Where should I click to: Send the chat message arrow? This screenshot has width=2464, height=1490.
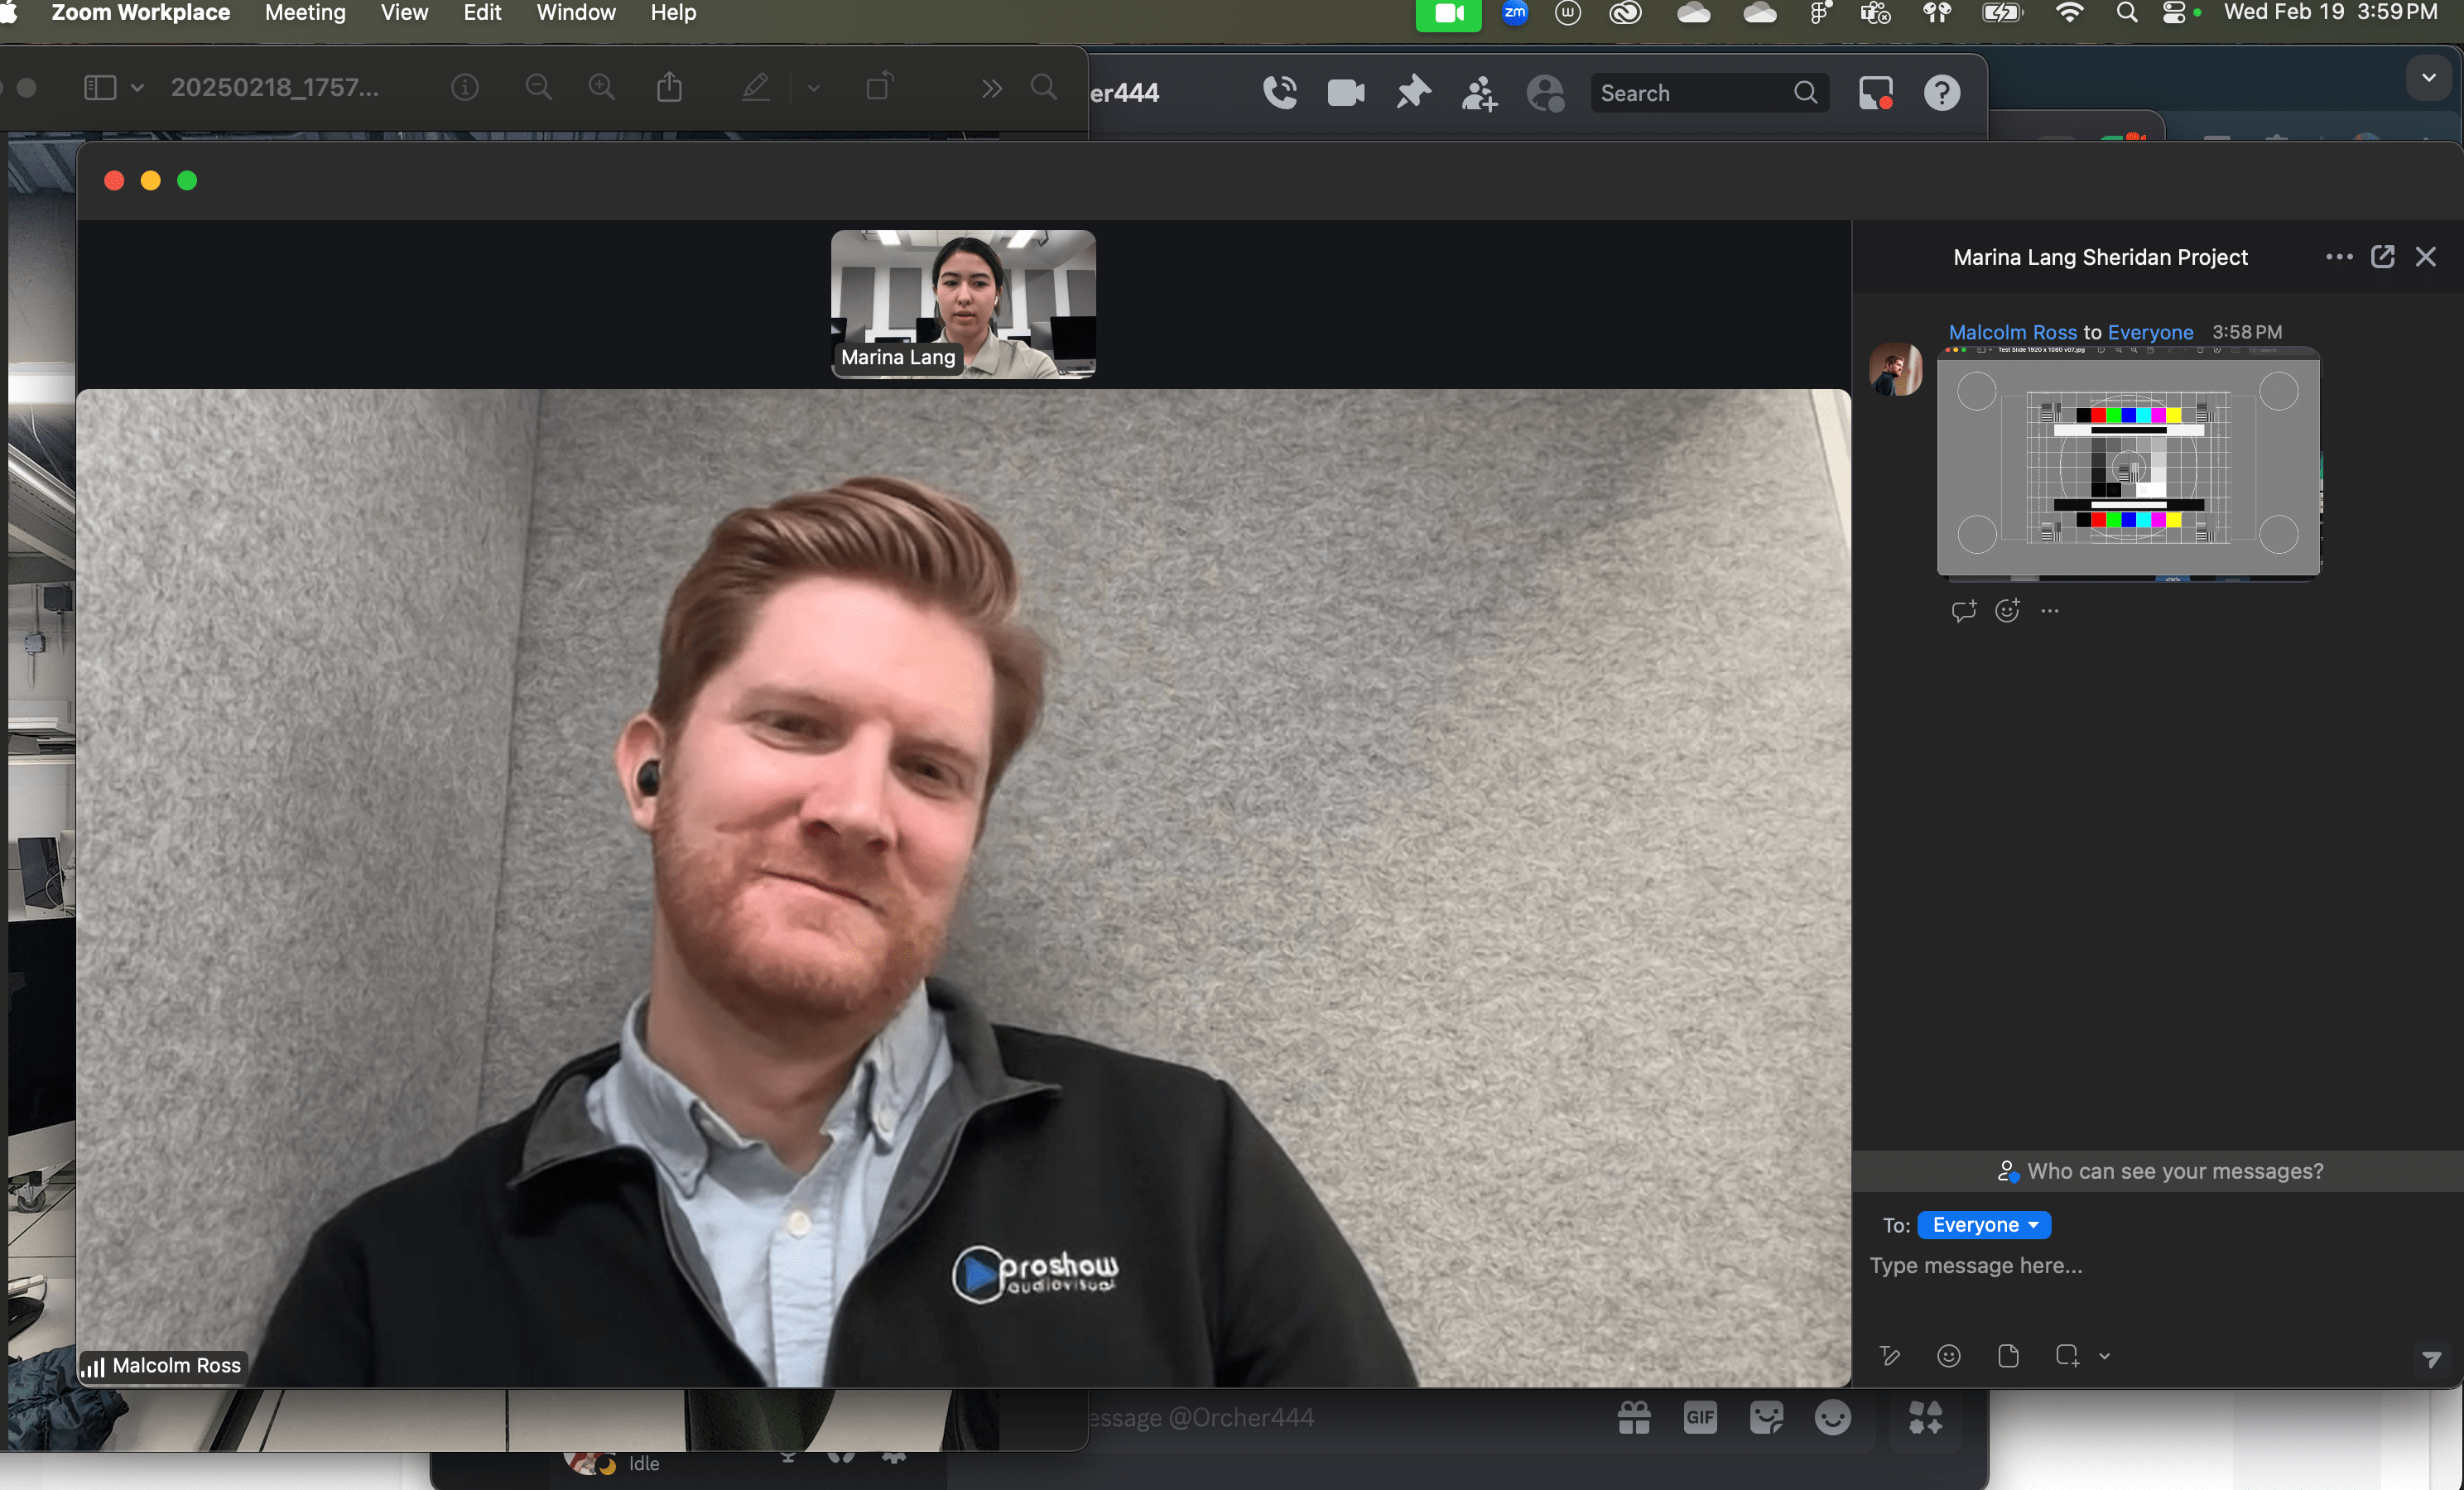[2431, 1358]
